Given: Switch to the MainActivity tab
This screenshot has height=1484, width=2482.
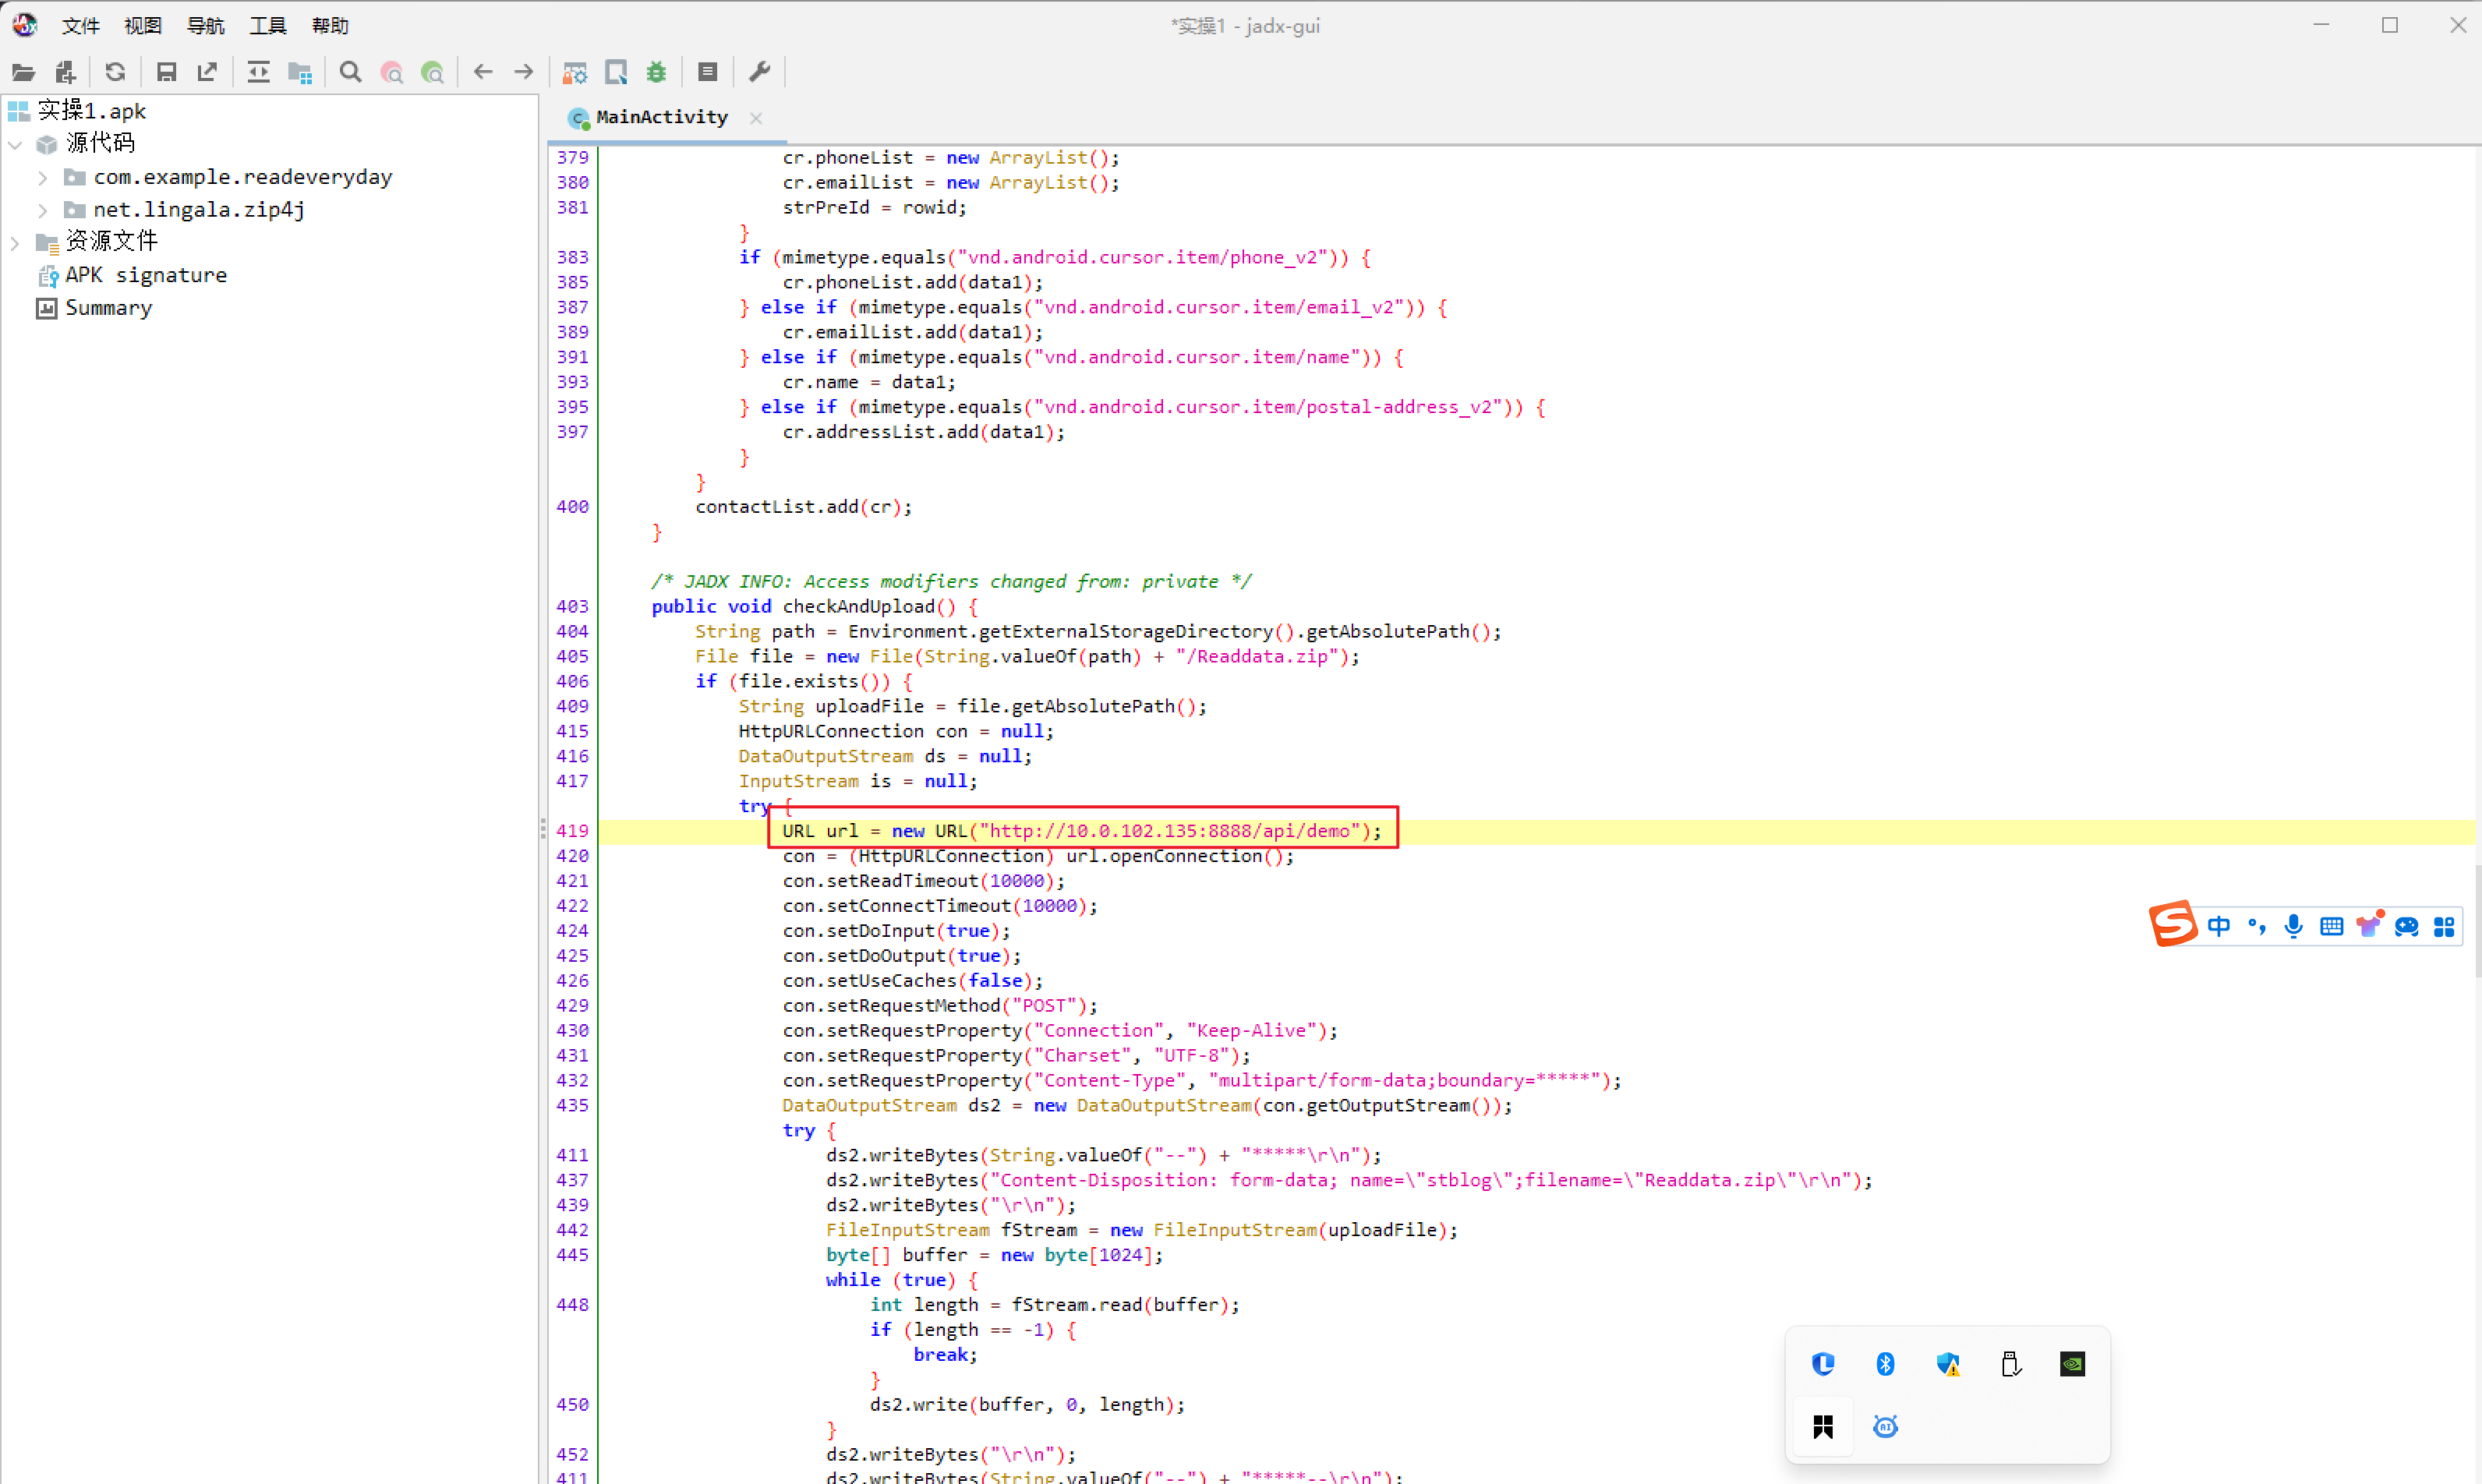Looking at the screenshot, I should pyautogui.click(x=661, y=117).
